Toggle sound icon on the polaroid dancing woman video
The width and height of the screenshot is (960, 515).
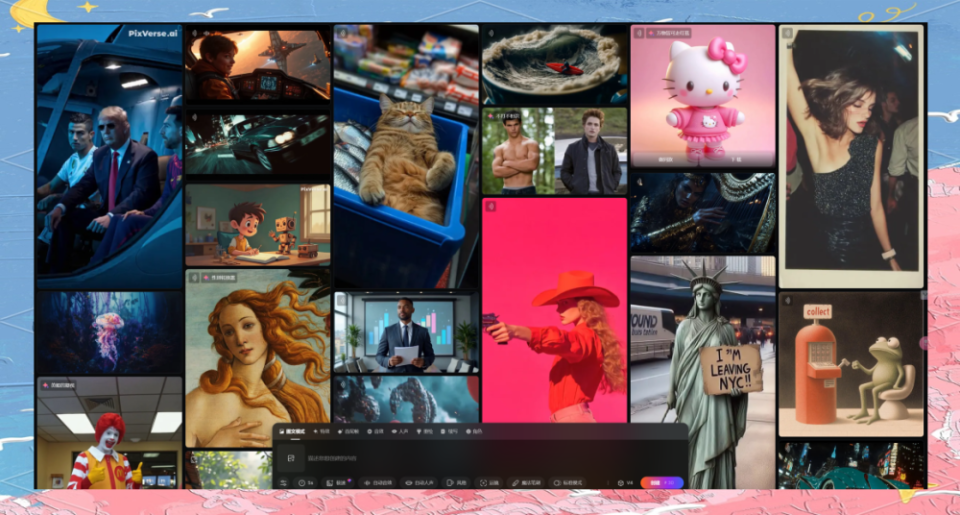(x=787, y=33)
